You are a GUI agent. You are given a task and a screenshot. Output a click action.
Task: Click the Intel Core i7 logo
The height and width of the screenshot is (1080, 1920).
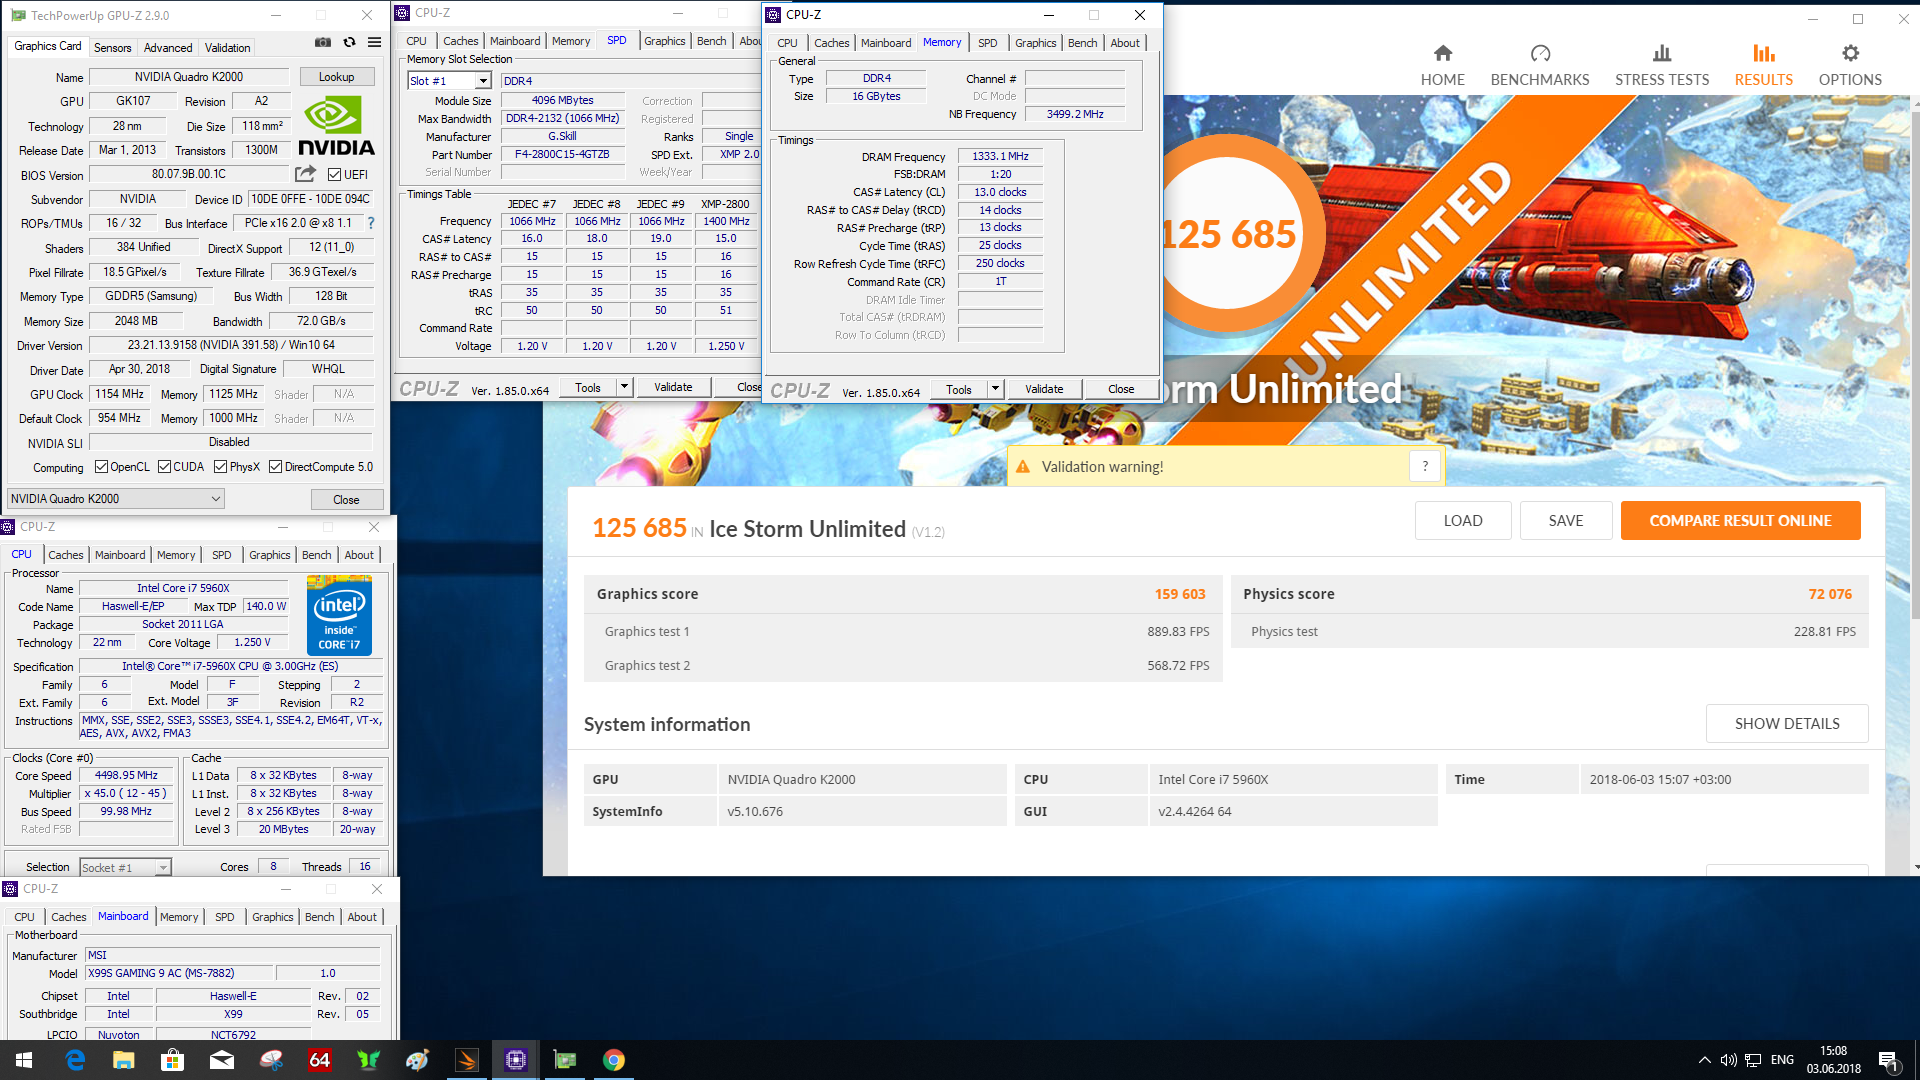[339, 615]
